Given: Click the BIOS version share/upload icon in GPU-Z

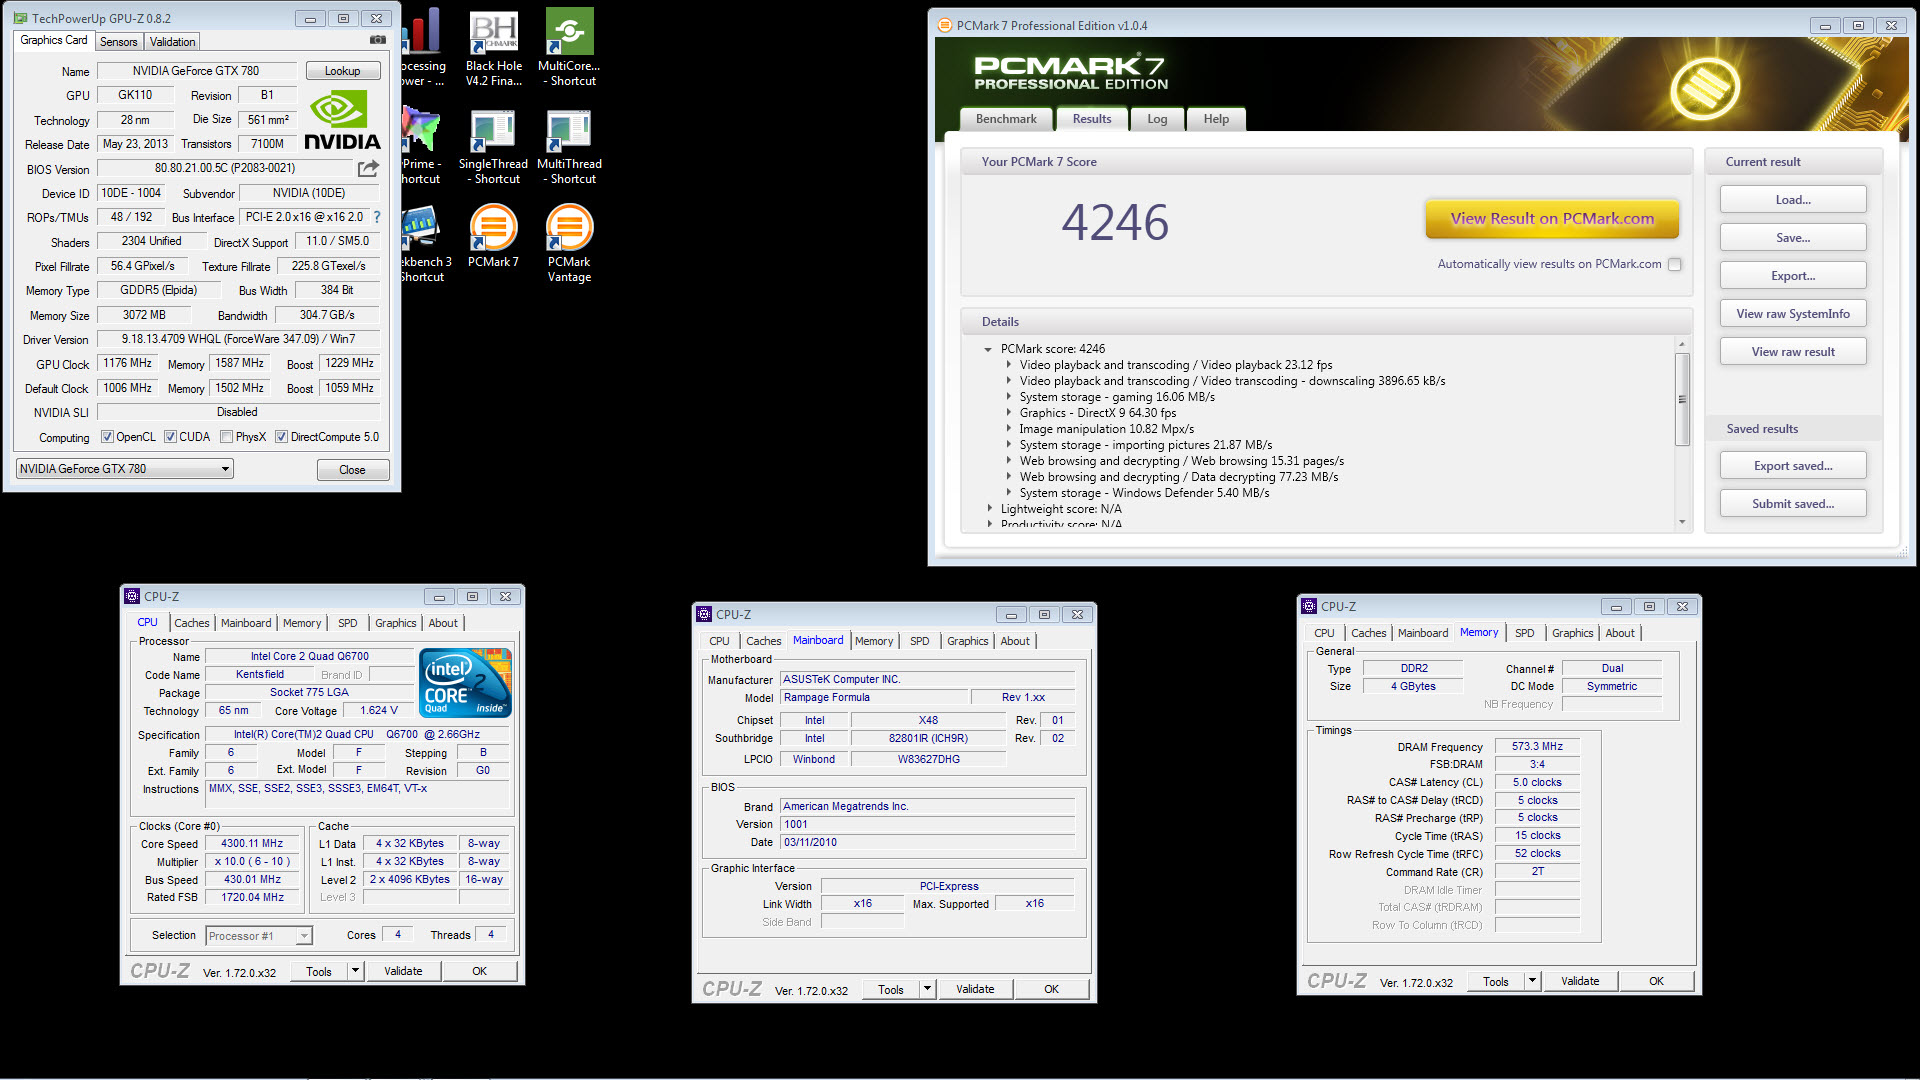Looking at the screenshot, I should click(368, 168).
